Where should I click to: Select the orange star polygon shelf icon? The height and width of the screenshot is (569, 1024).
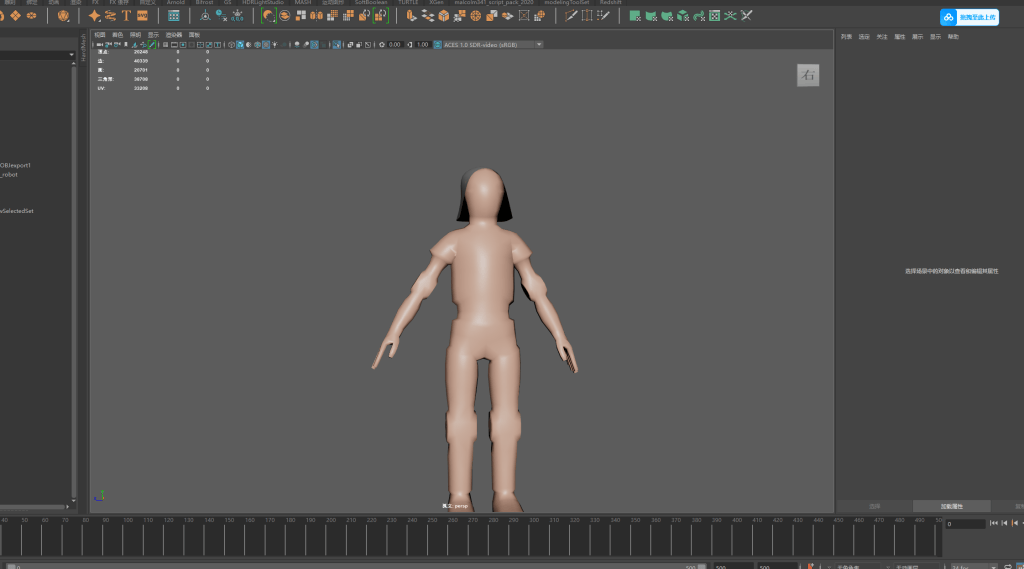click(95, 16)
